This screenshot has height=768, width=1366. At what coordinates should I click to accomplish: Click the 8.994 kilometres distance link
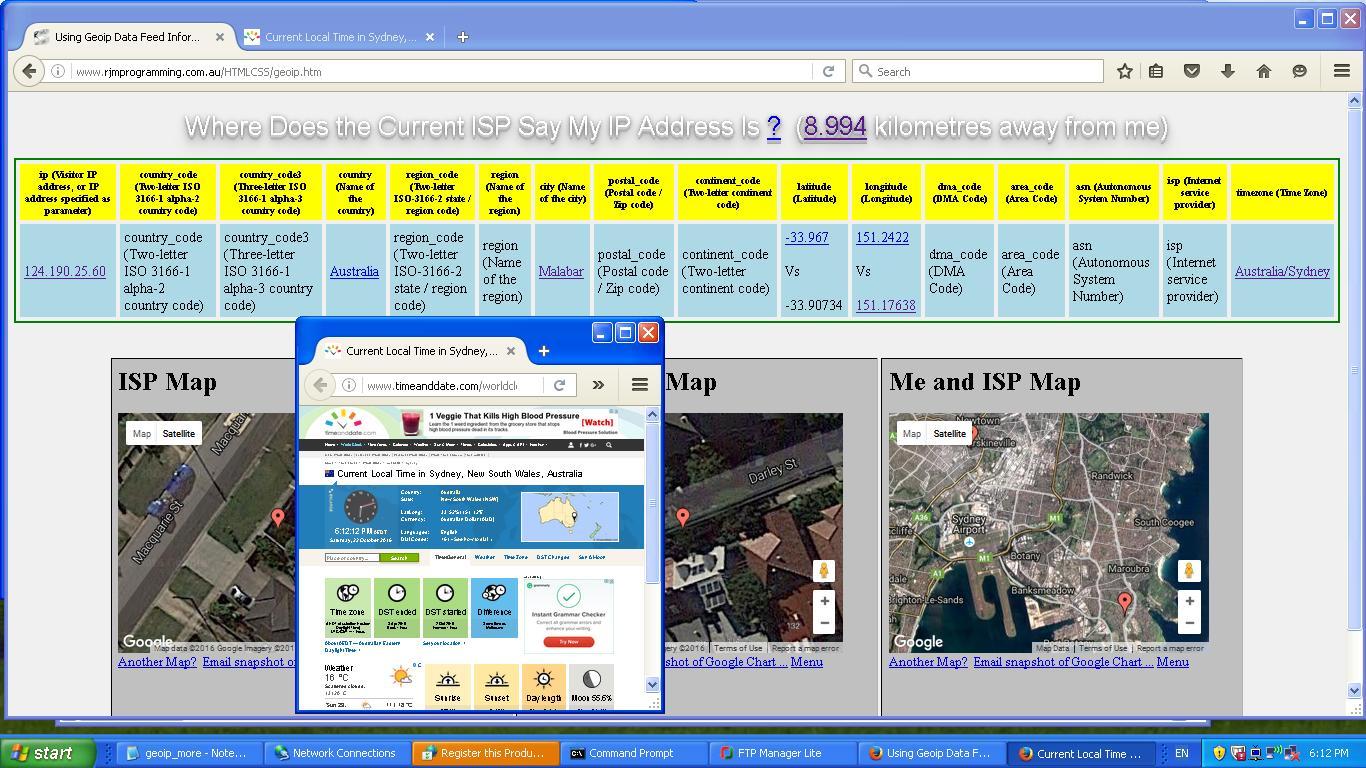[835, 127]
